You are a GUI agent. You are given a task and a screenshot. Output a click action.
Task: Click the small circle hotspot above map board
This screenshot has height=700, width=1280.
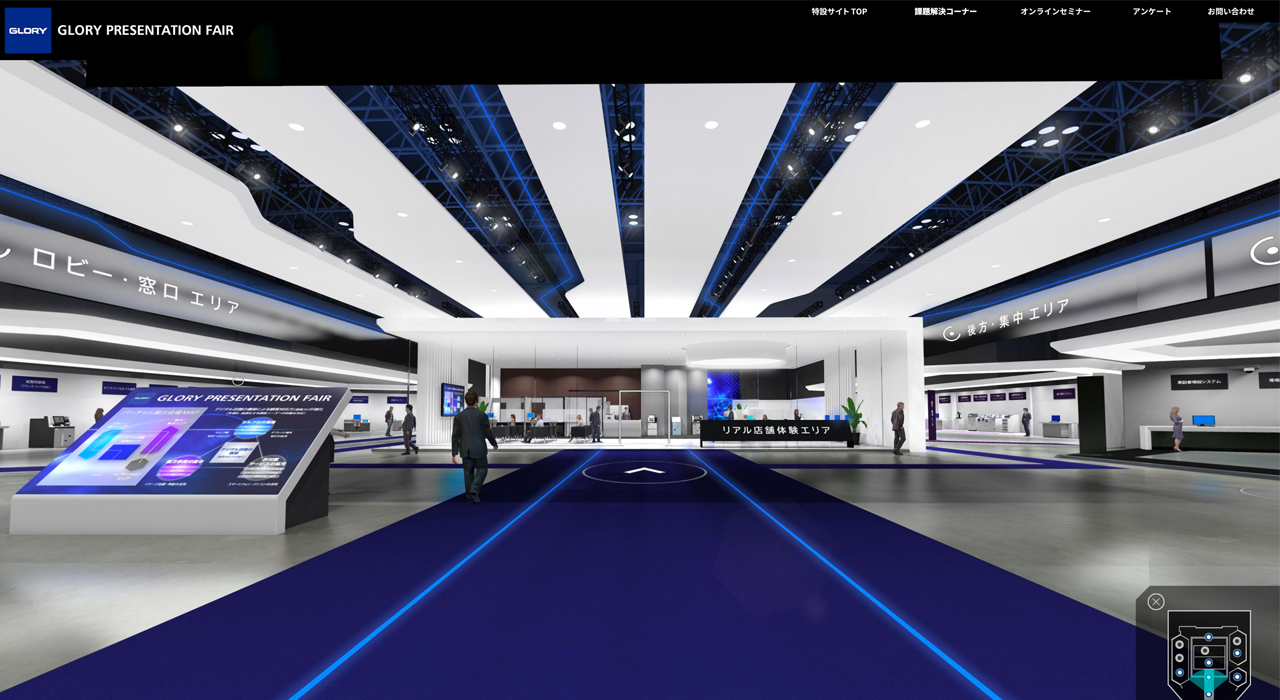click(238, 380)
